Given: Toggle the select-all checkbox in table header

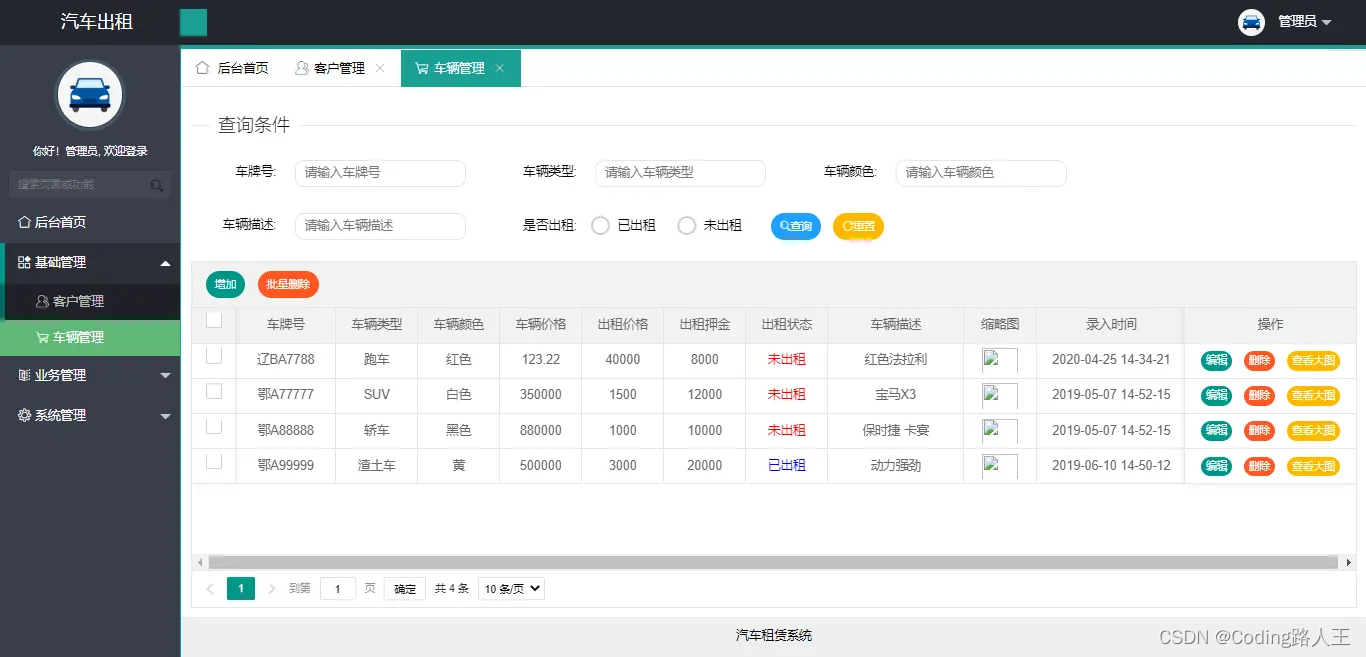Looking at the screenshot, I should click(x=214, y=321).
